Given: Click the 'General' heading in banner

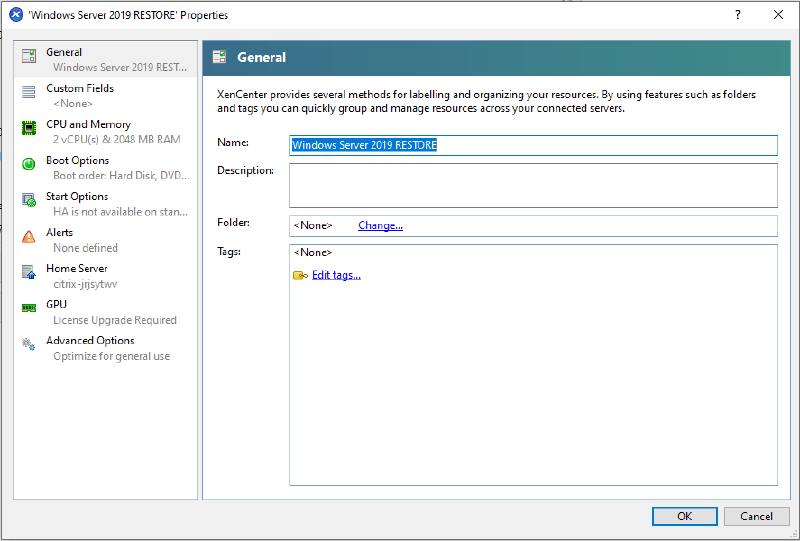Looking at the screenshot, I should click(261, 57).
